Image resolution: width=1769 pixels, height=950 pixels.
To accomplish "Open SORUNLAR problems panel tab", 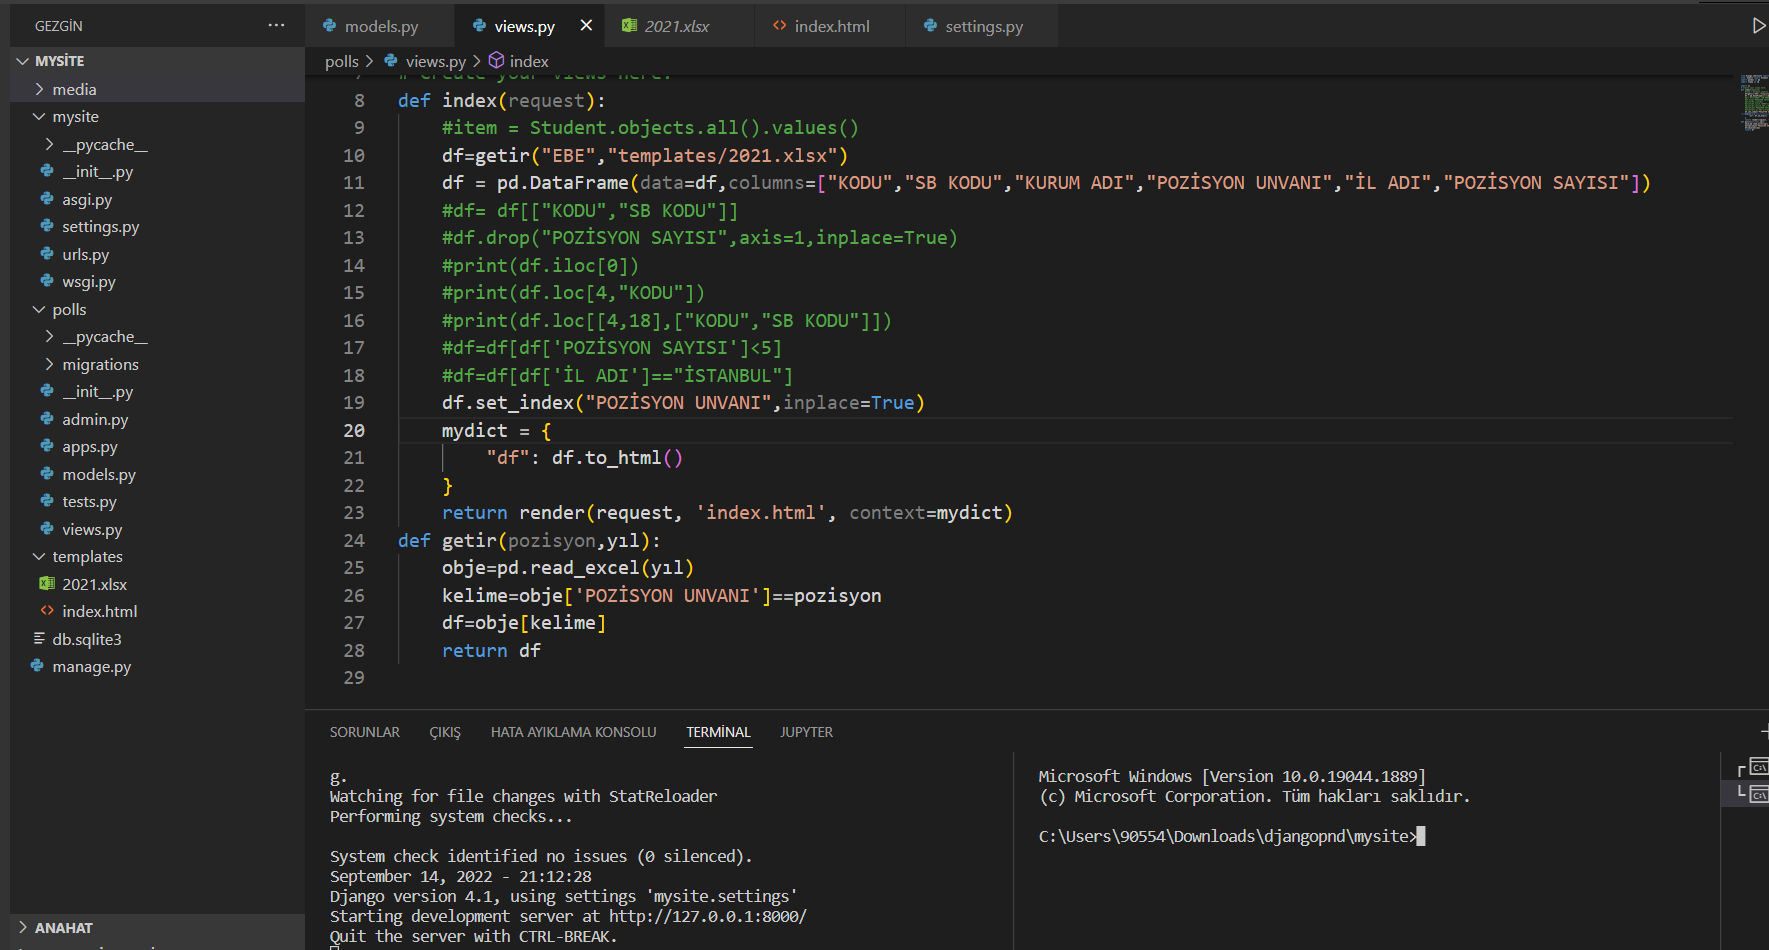I will point(365,732).
